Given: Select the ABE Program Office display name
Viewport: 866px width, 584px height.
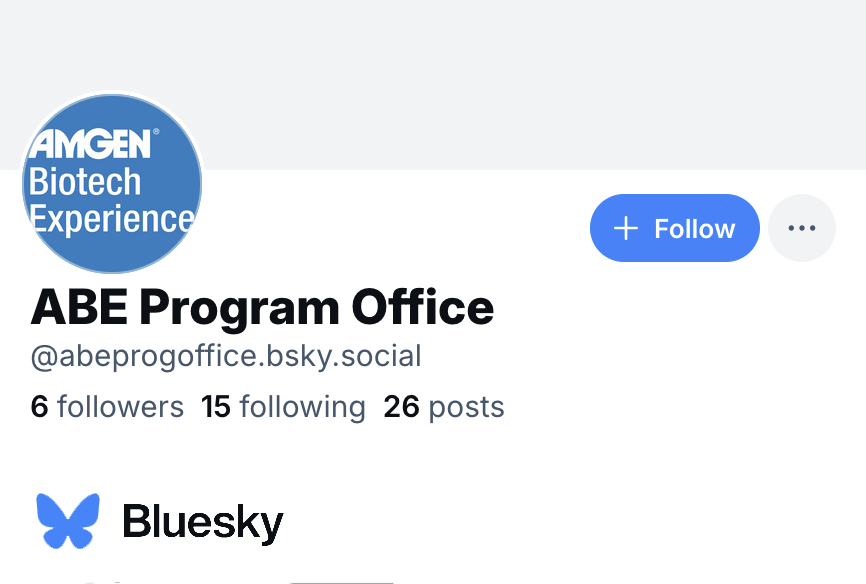Looking at the screenshot, I should [262, 307].
